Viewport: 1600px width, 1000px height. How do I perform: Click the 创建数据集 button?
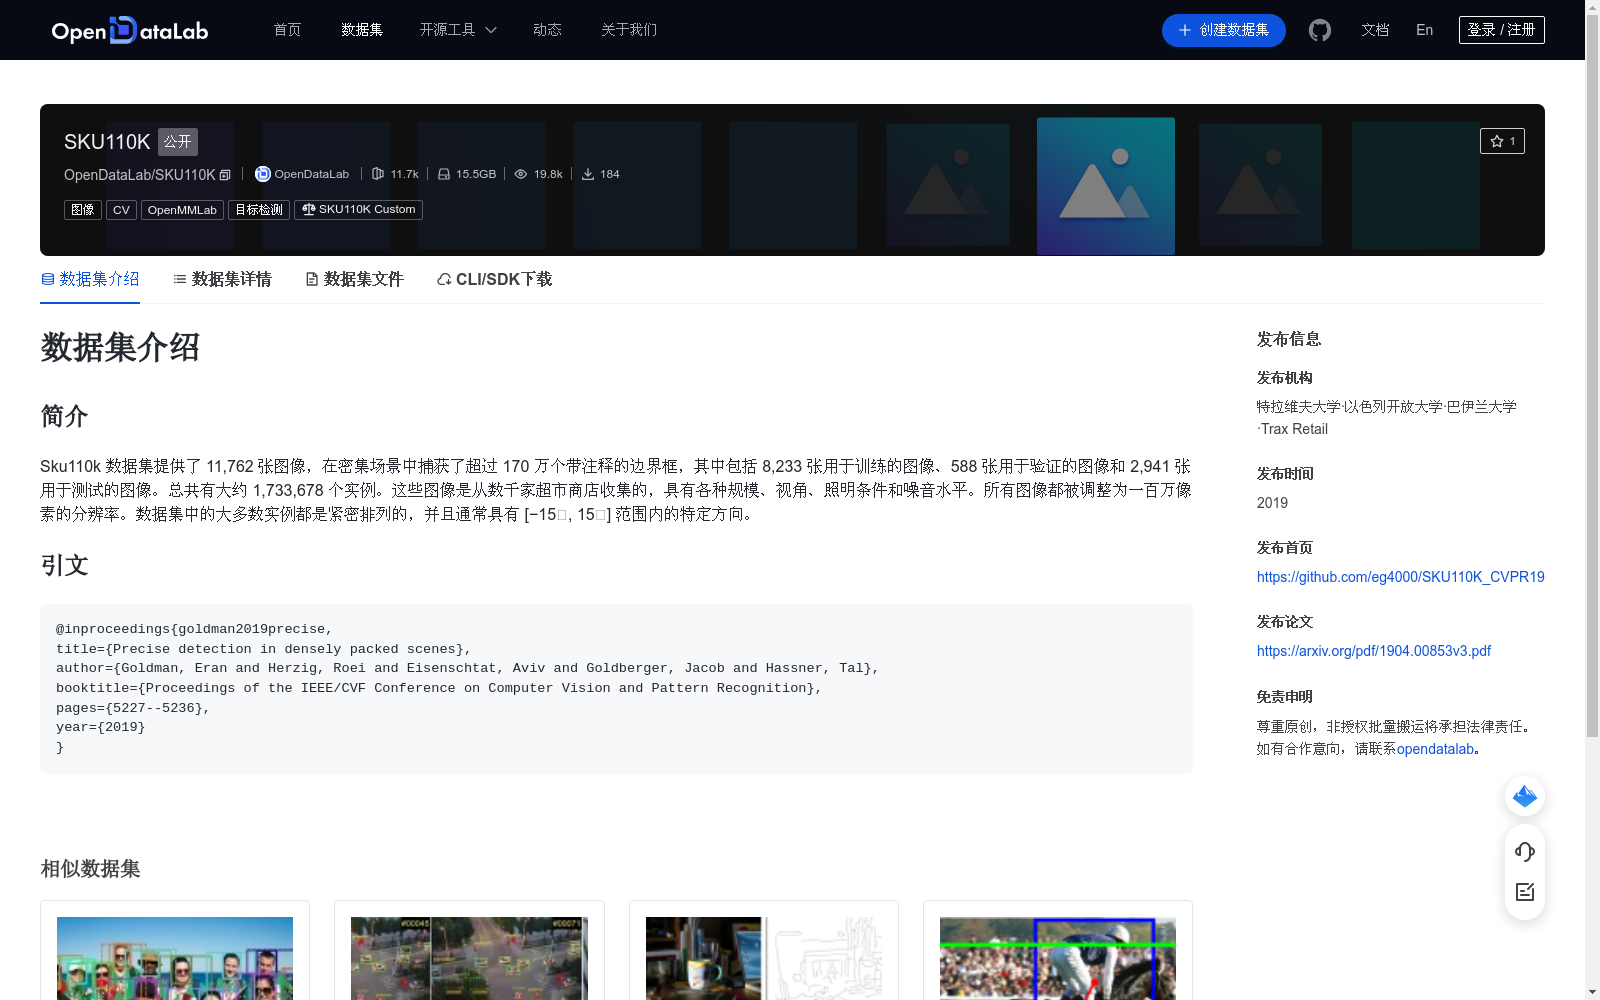(1223, 30)
